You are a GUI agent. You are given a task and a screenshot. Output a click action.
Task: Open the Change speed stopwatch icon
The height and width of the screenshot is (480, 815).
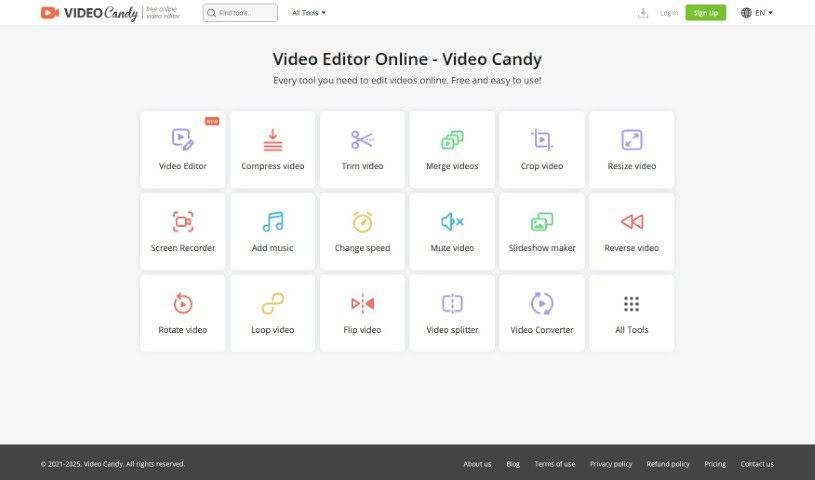[x=362, y=222]
